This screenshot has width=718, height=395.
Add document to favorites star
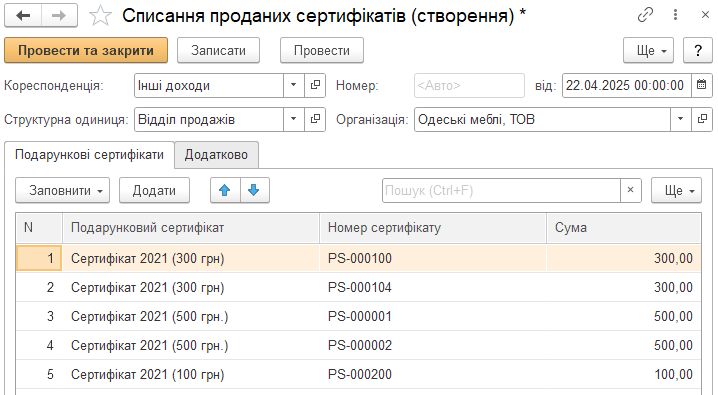(100, 16)
